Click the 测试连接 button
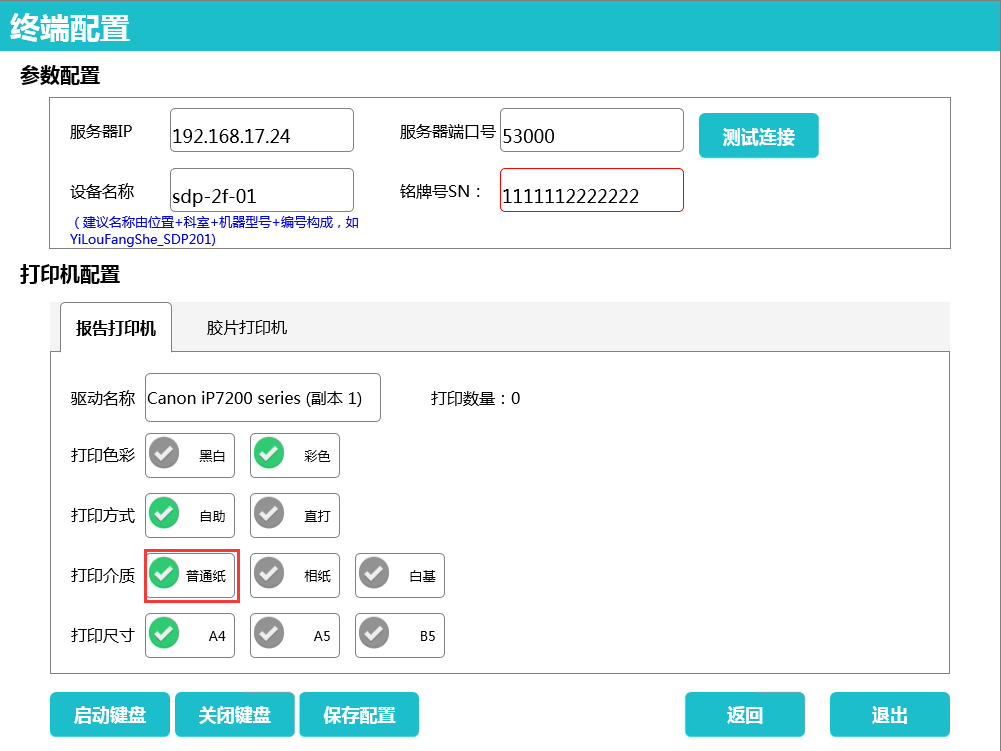Viewport: 1001px width, 751px height. (758, 136)
